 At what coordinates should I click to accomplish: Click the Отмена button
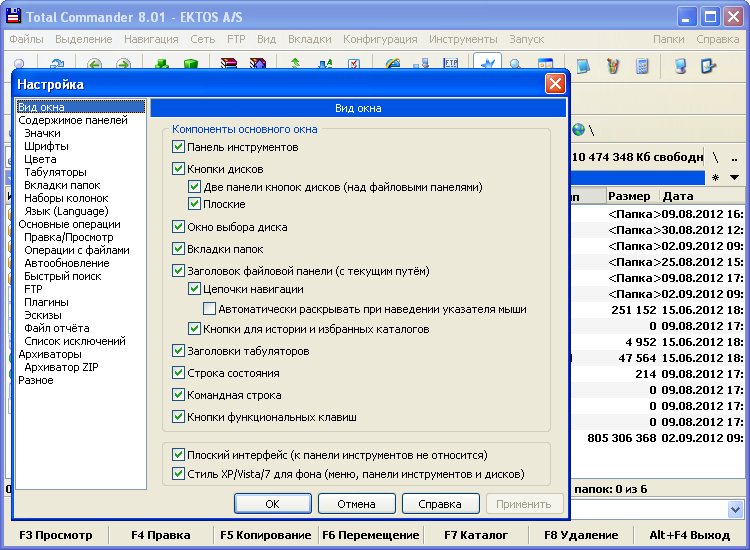pyautogui.click(x=356, y=504)
